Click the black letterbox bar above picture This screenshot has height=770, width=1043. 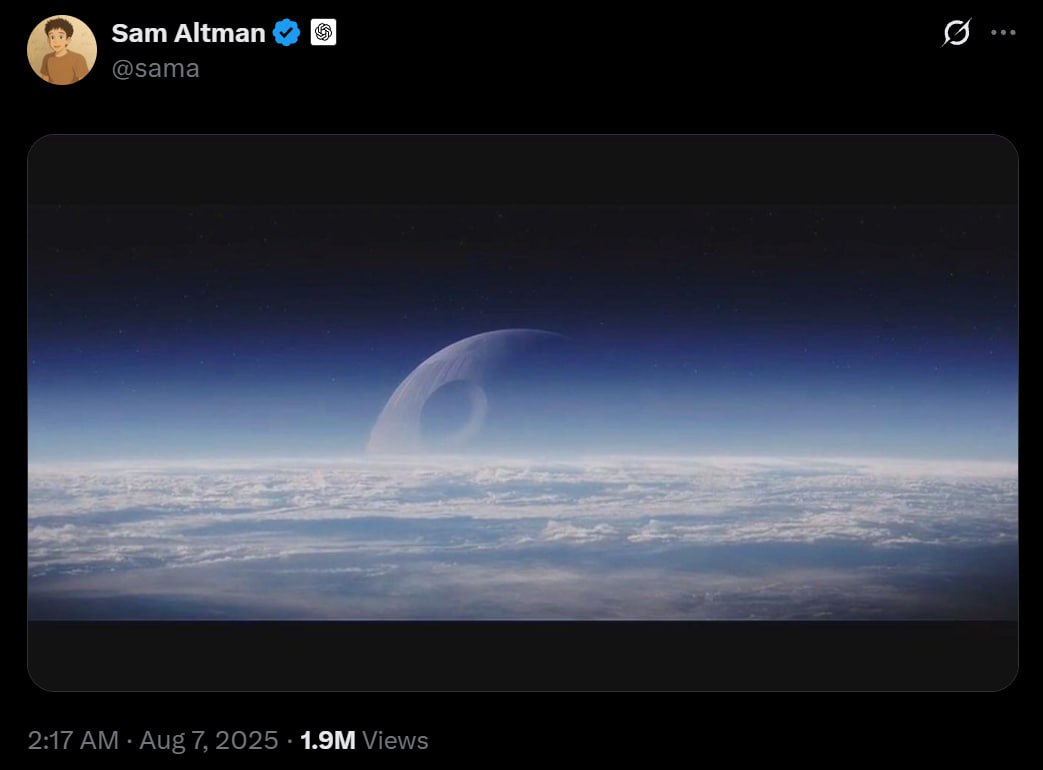pyautogui.click(x=523, y=168)
